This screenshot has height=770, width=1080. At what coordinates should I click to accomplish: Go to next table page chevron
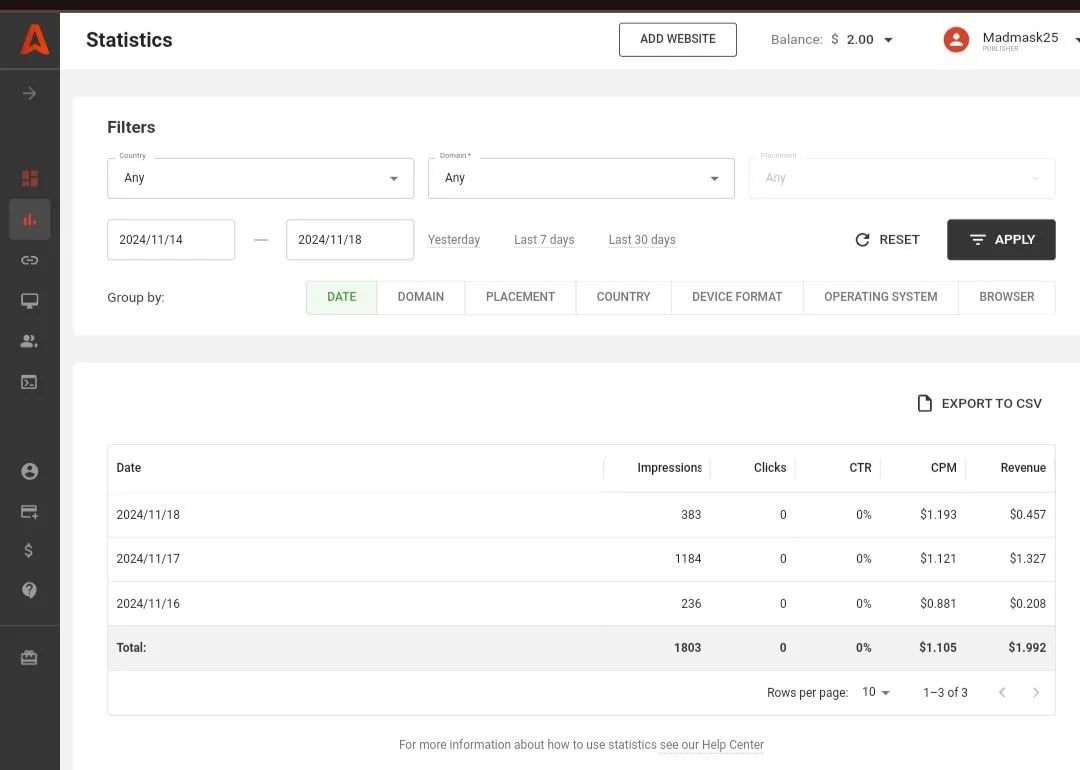[x=1036, y=693]
